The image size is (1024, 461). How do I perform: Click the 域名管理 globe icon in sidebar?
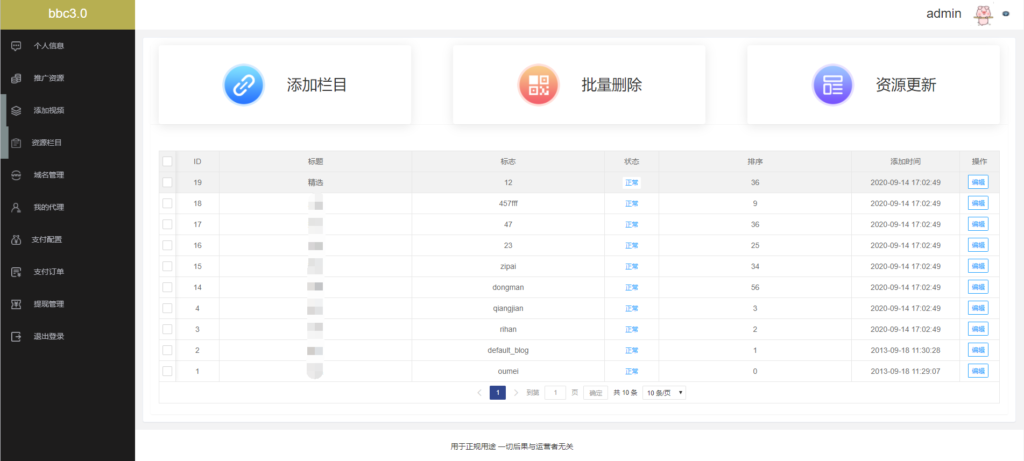pyautogui.click(x=16, y=175)
